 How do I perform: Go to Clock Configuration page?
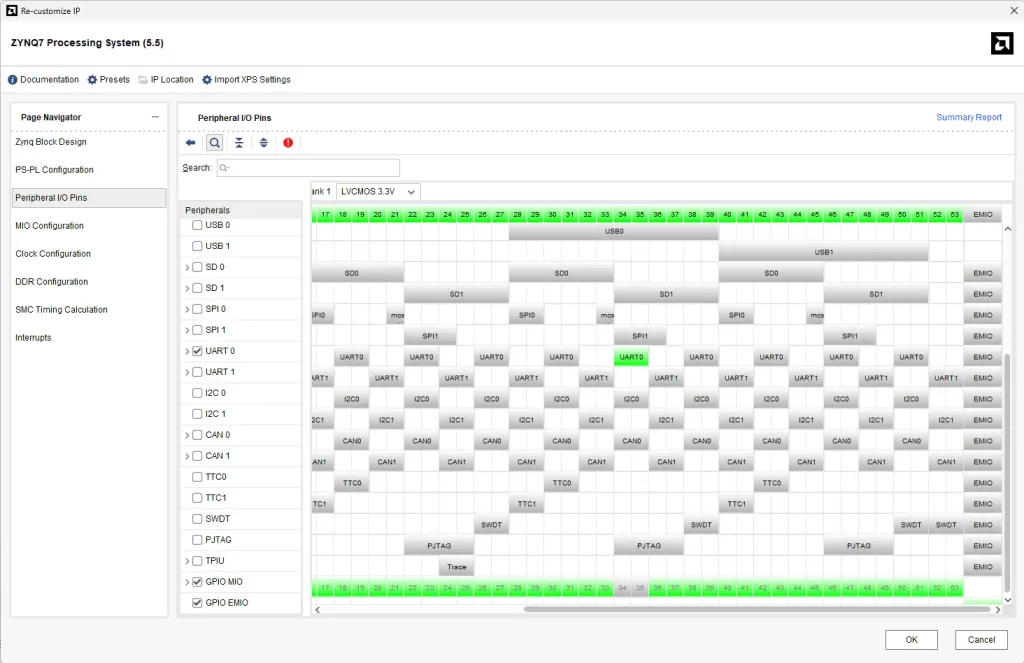53,254
